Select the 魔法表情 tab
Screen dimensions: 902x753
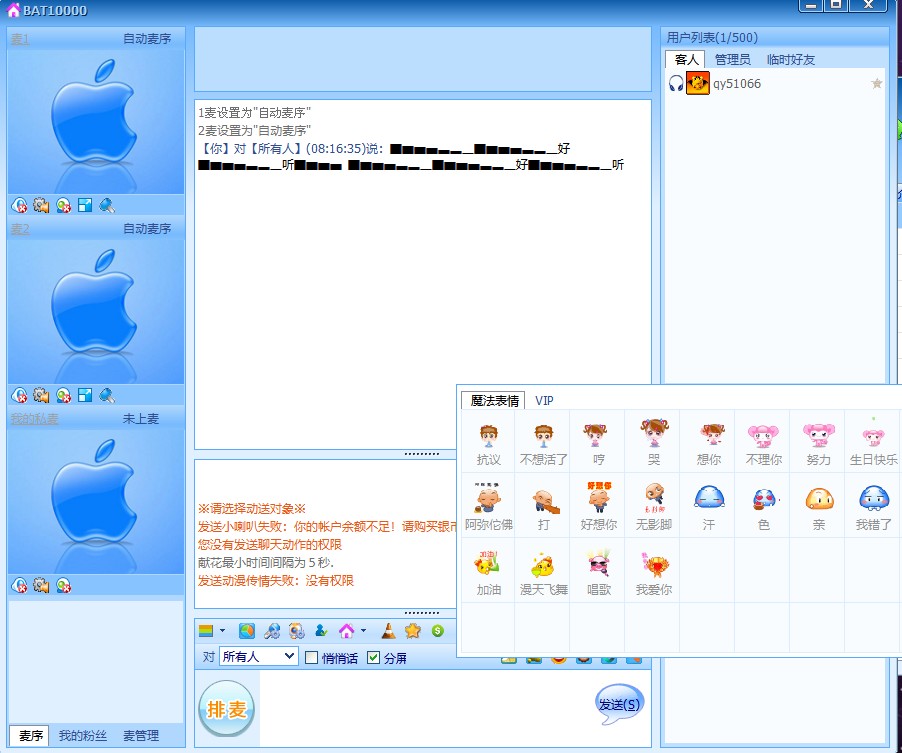coord(494,400)
